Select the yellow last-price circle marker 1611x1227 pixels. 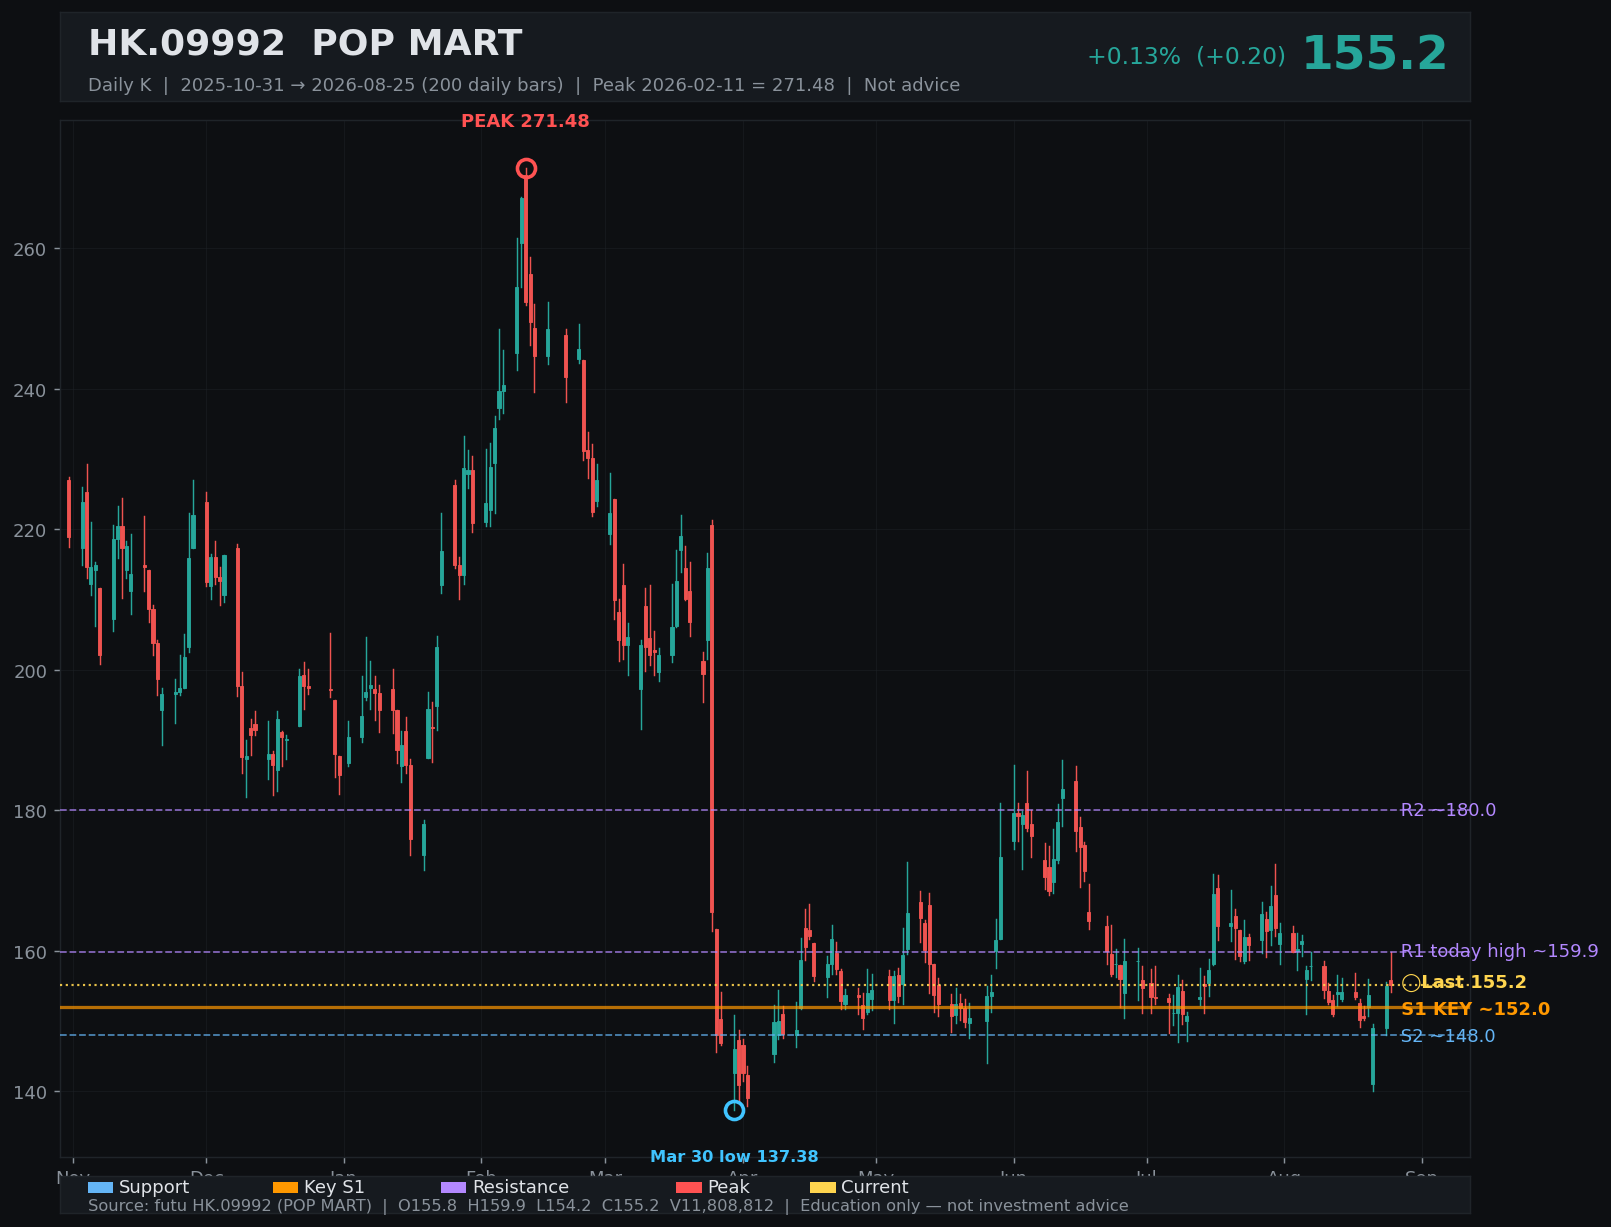(1411, 983)
